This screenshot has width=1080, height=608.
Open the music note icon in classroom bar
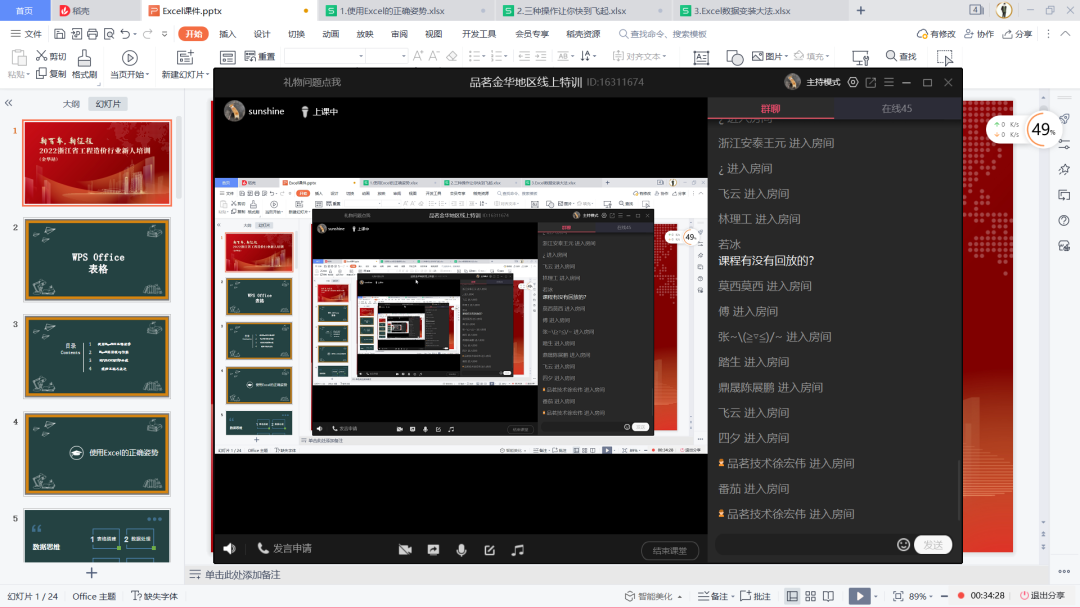[x=517, y=549]
